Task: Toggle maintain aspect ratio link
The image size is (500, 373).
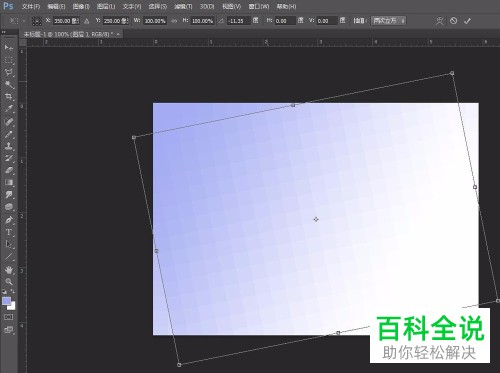Action: pos(174,21)
